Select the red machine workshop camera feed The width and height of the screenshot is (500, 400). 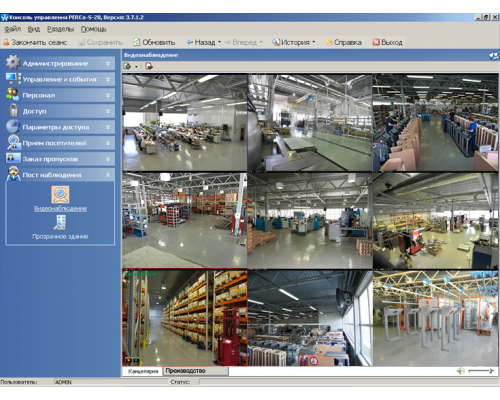(435, 220)
